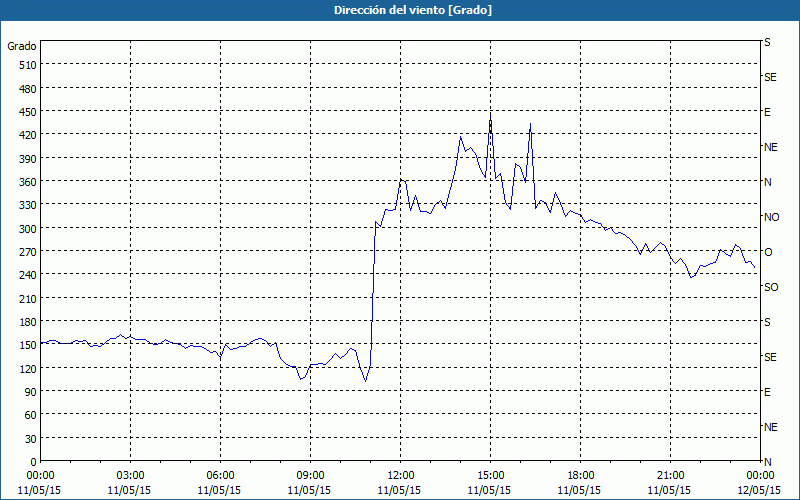Click the 510 value on the degree axis

(28, 65)
